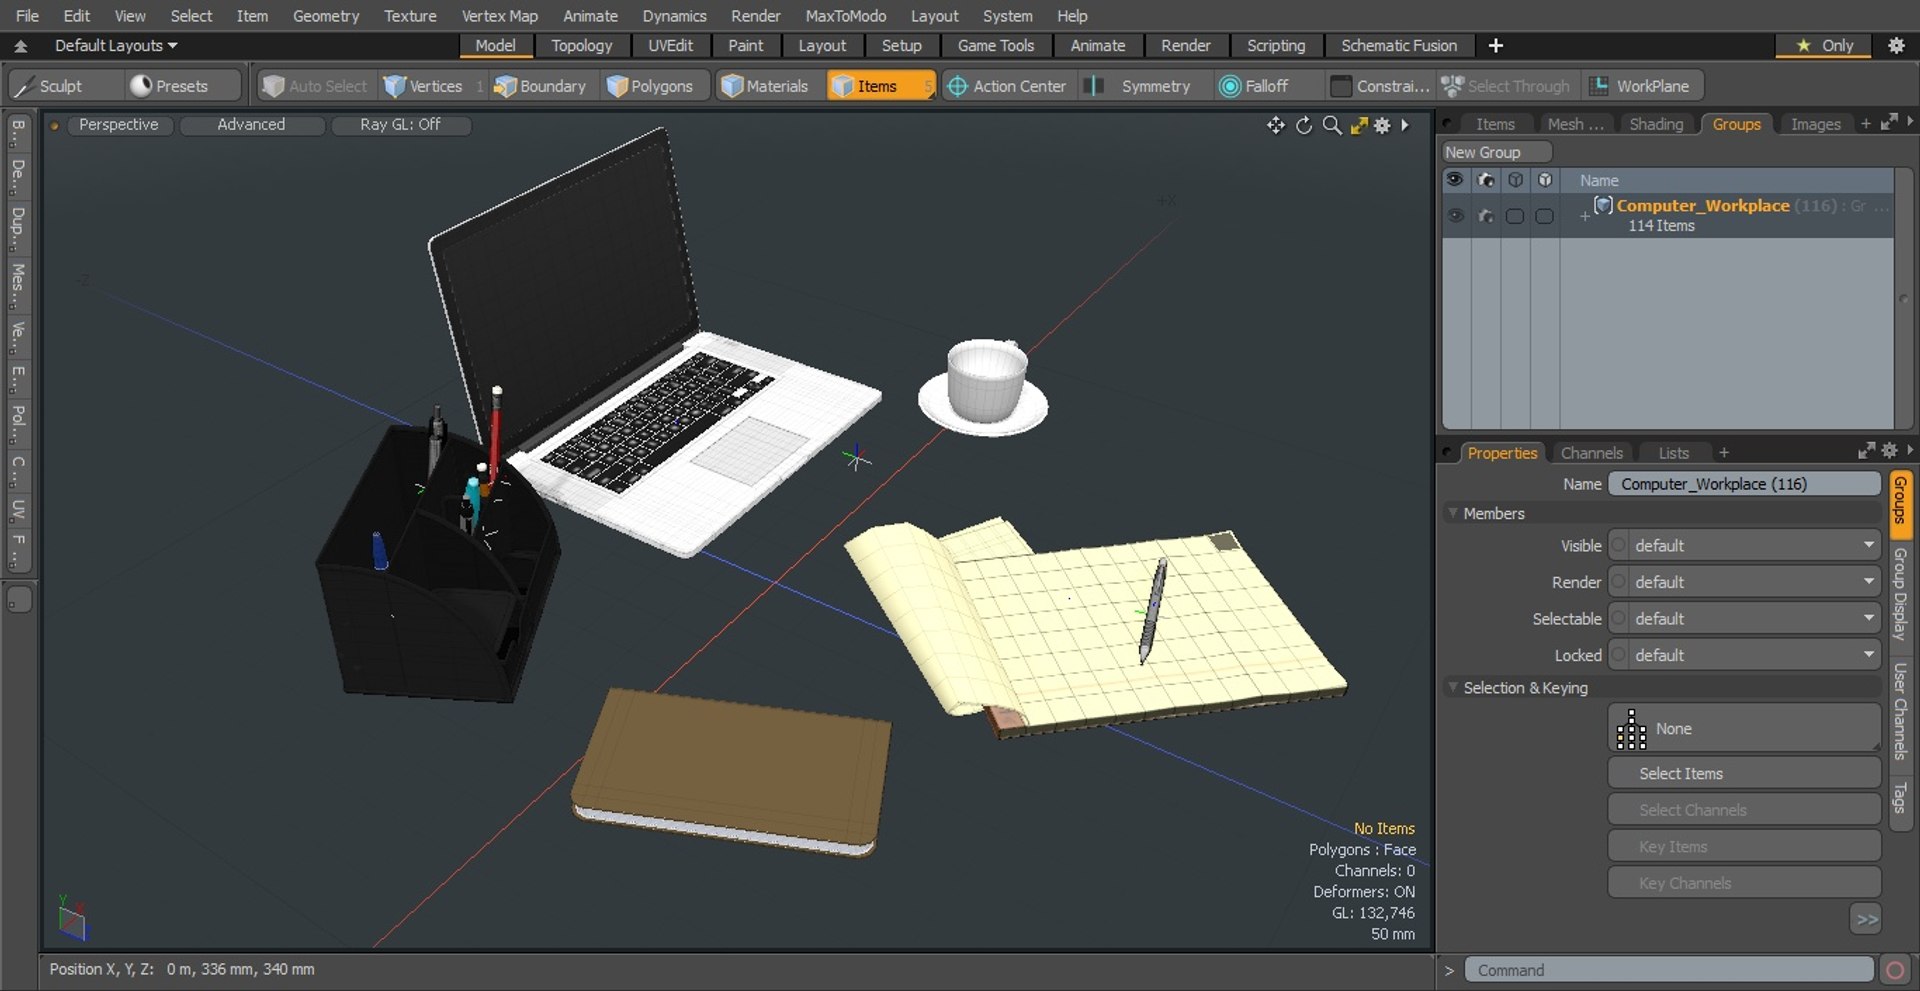Open the Action Center options

pyautogui.click(x=1007, y=86)
